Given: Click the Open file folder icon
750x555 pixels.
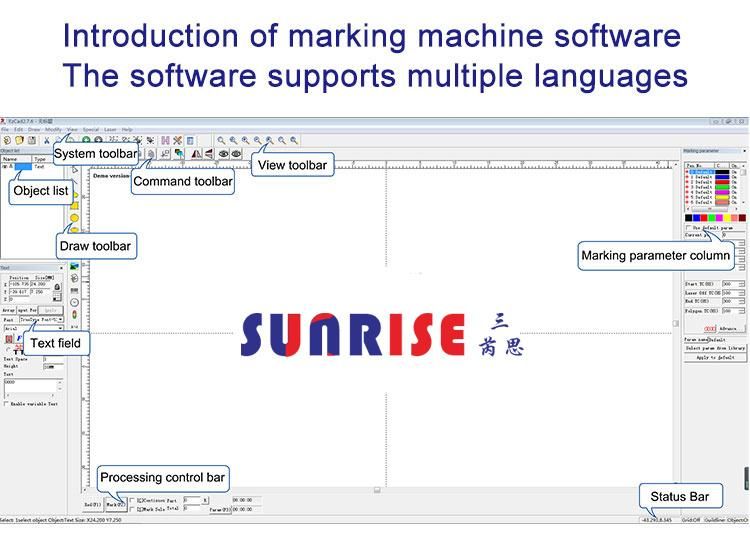Looking at the screenshot, I should pos(19,140).
